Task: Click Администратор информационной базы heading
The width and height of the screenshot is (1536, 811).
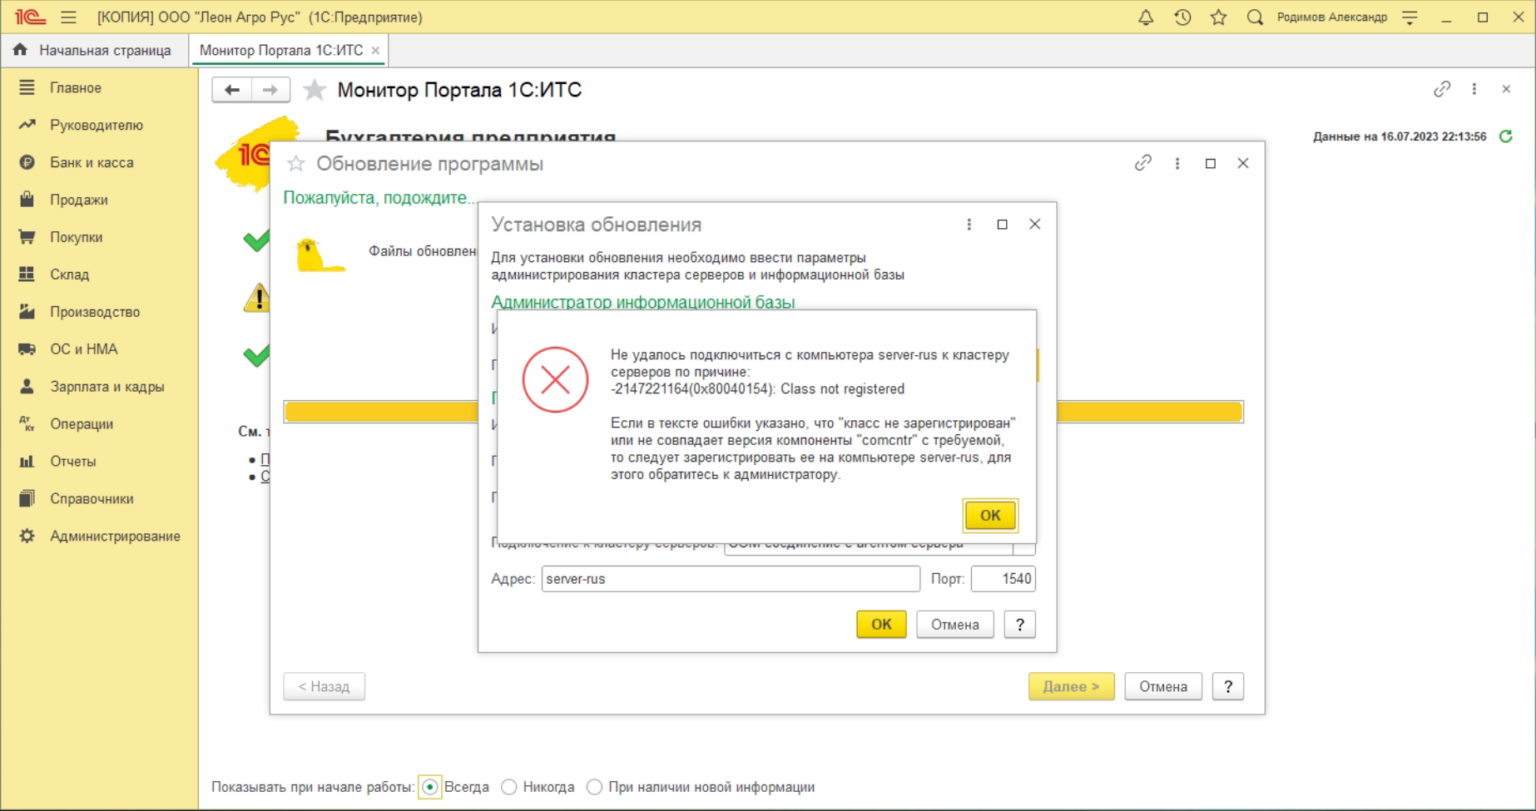Action: coord(643,301)
